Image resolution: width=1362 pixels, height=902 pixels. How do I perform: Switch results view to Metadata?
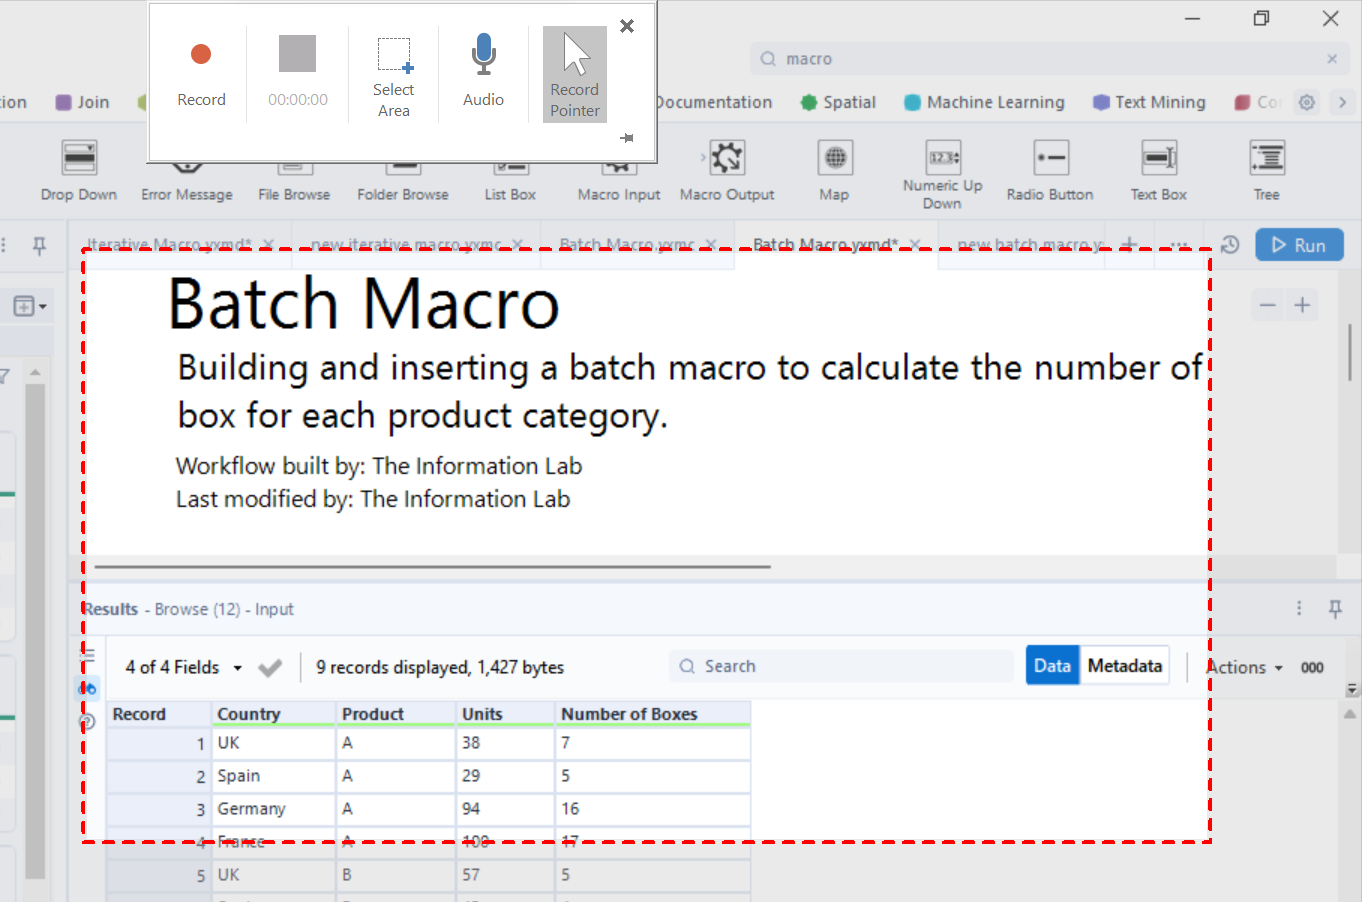(x=1124, y=666)
